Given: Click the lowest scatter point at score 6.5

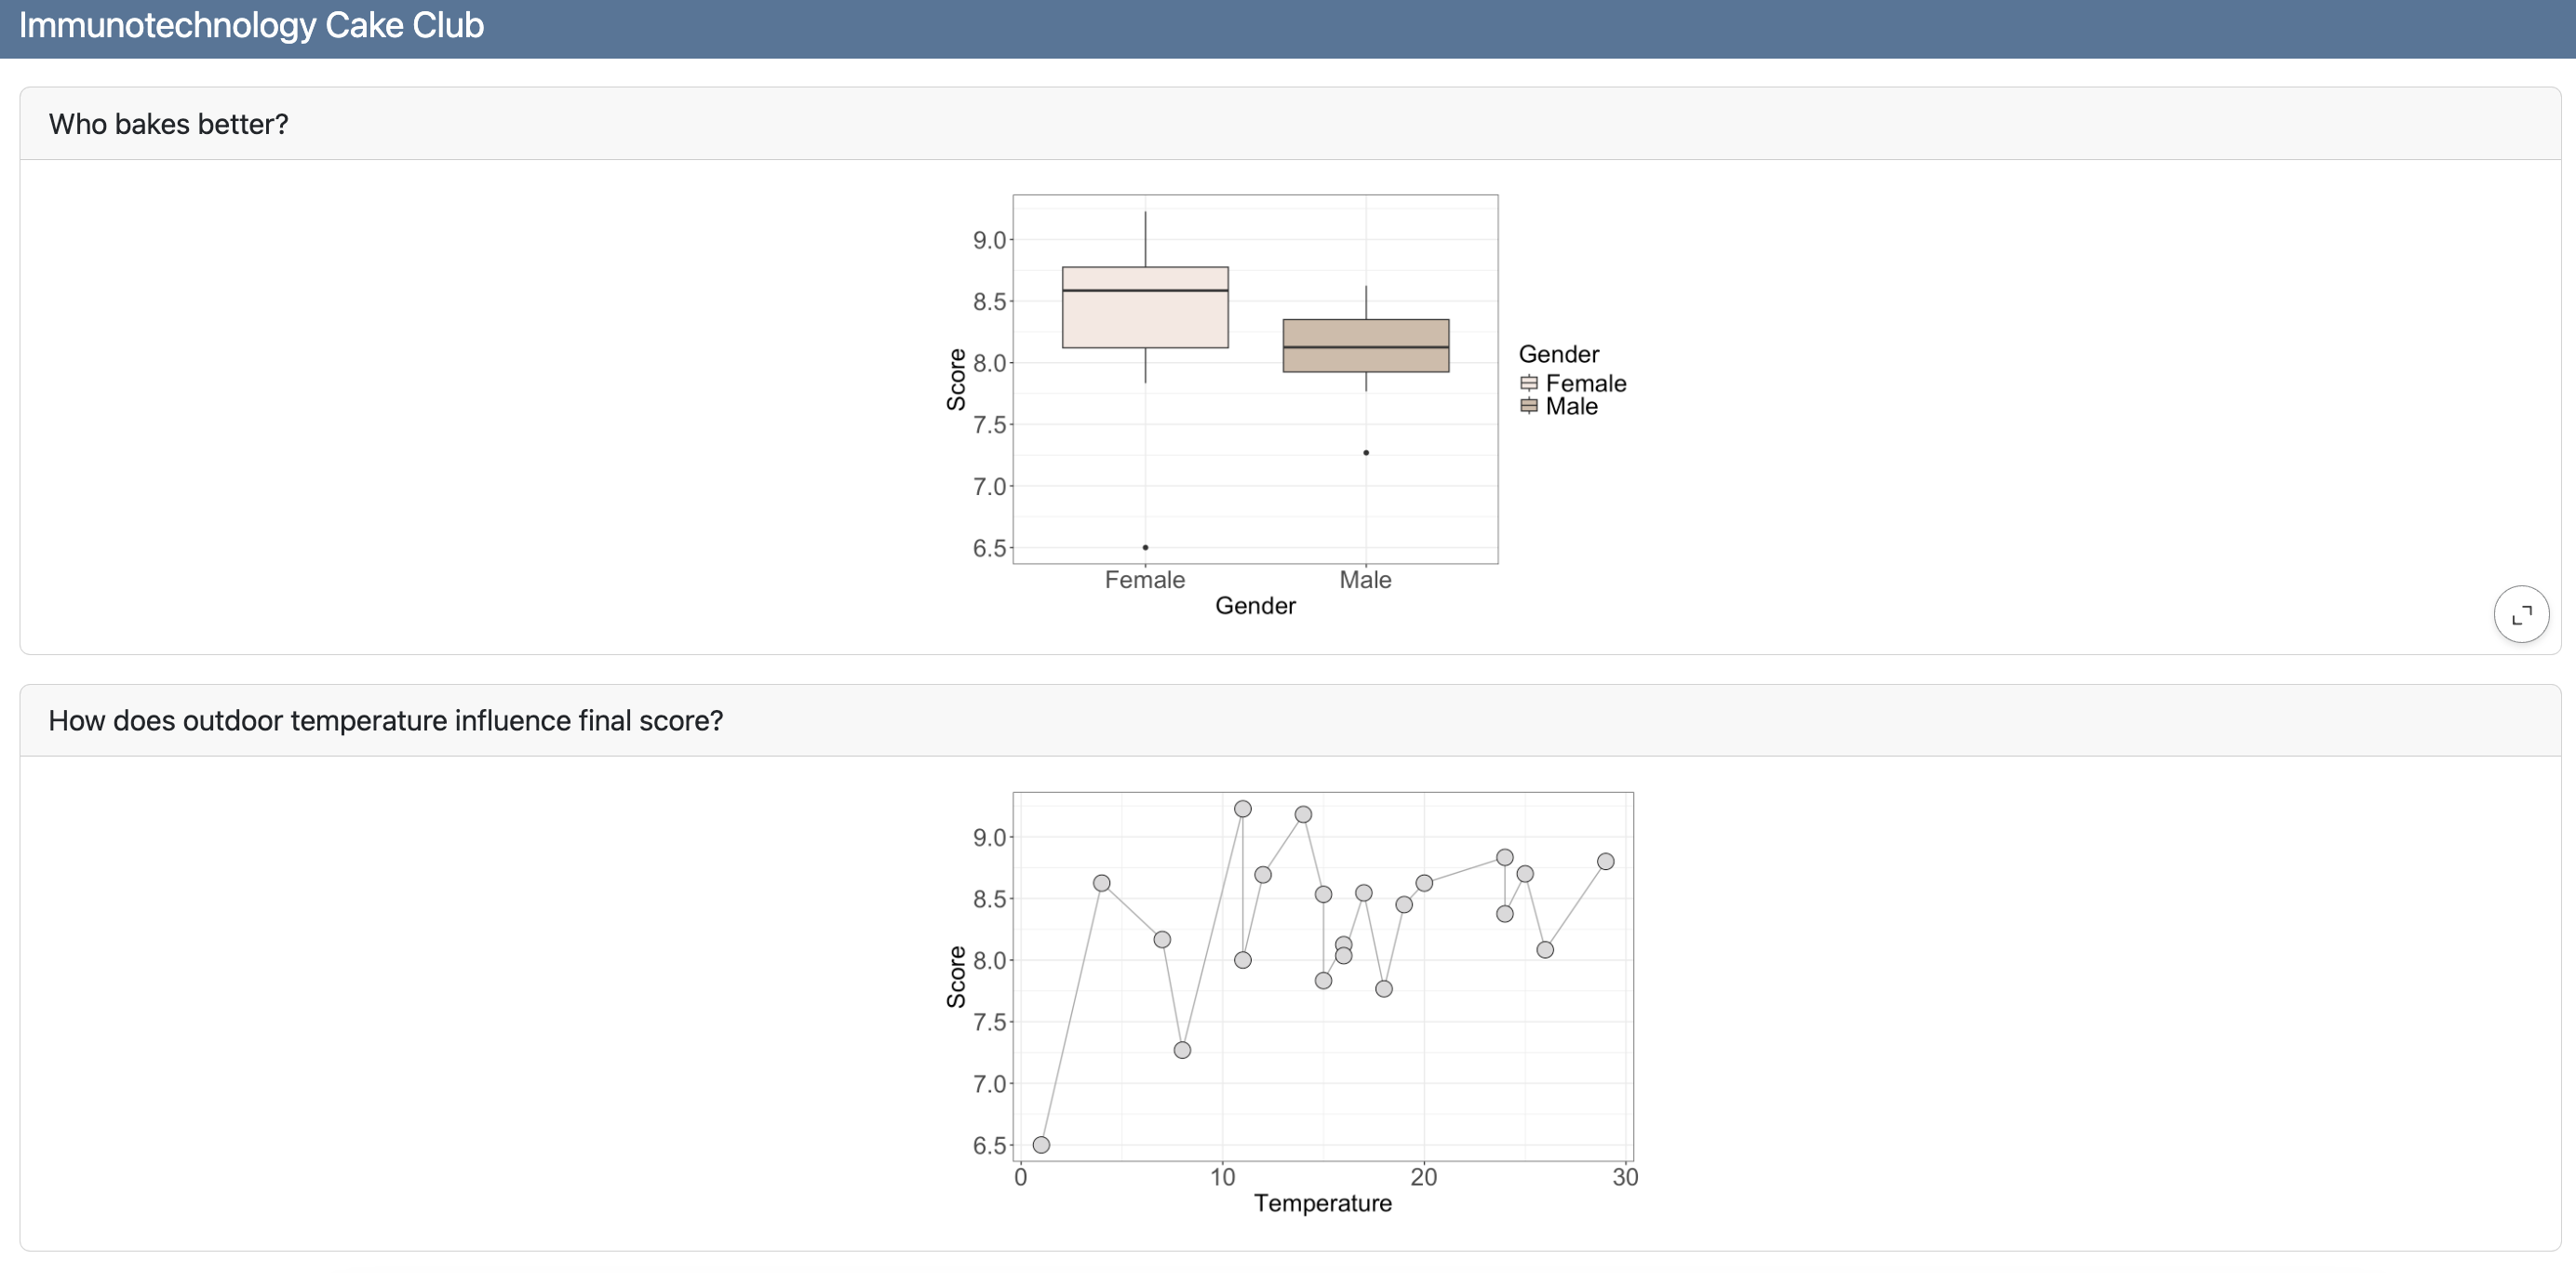Looking at the screenshot, I should click(x=1041, y=1145).
